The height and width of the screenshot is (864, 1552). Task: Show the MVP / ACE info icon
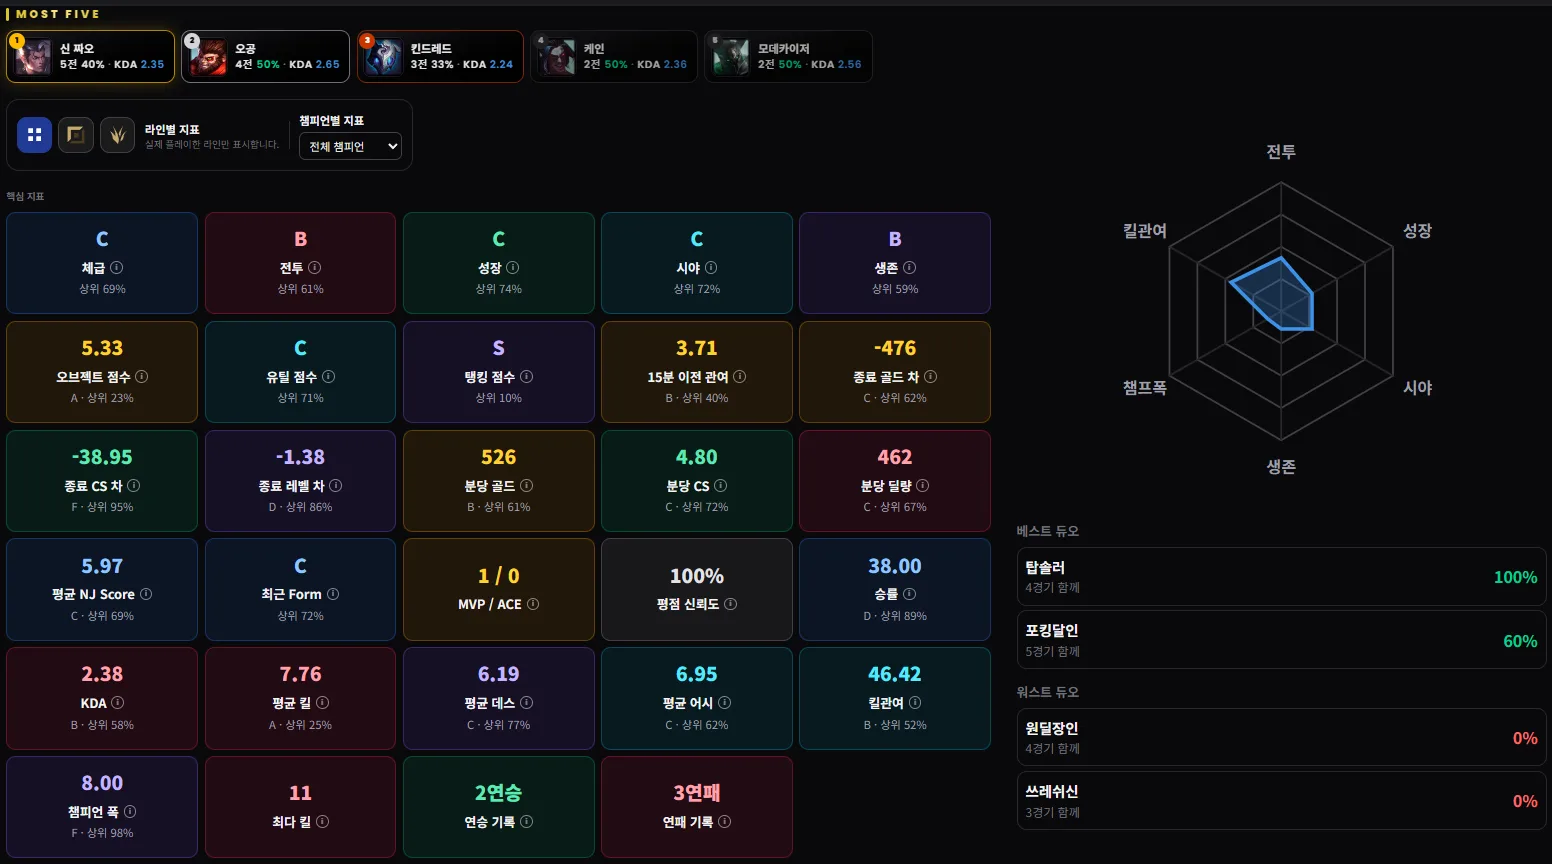click(x=533, y=604)
